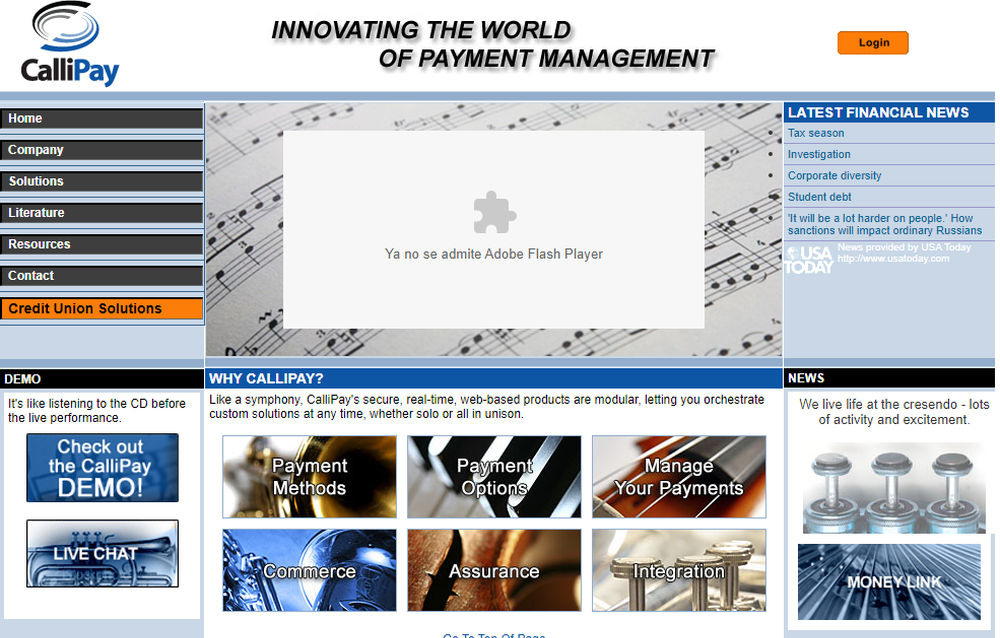Image resolution: width=1000 pixels, height=638 pixels.
Task: Click the 'We live life at the cresendo' text
Action: [x=894, y=412]
